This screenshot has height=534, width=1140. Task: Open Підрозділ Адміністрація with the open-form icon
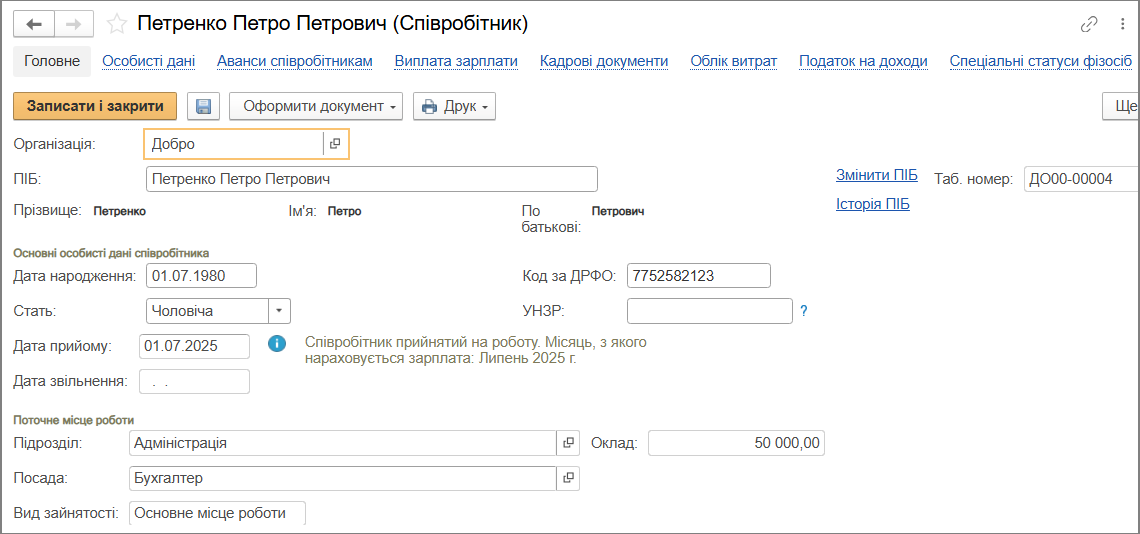[569, 442]
